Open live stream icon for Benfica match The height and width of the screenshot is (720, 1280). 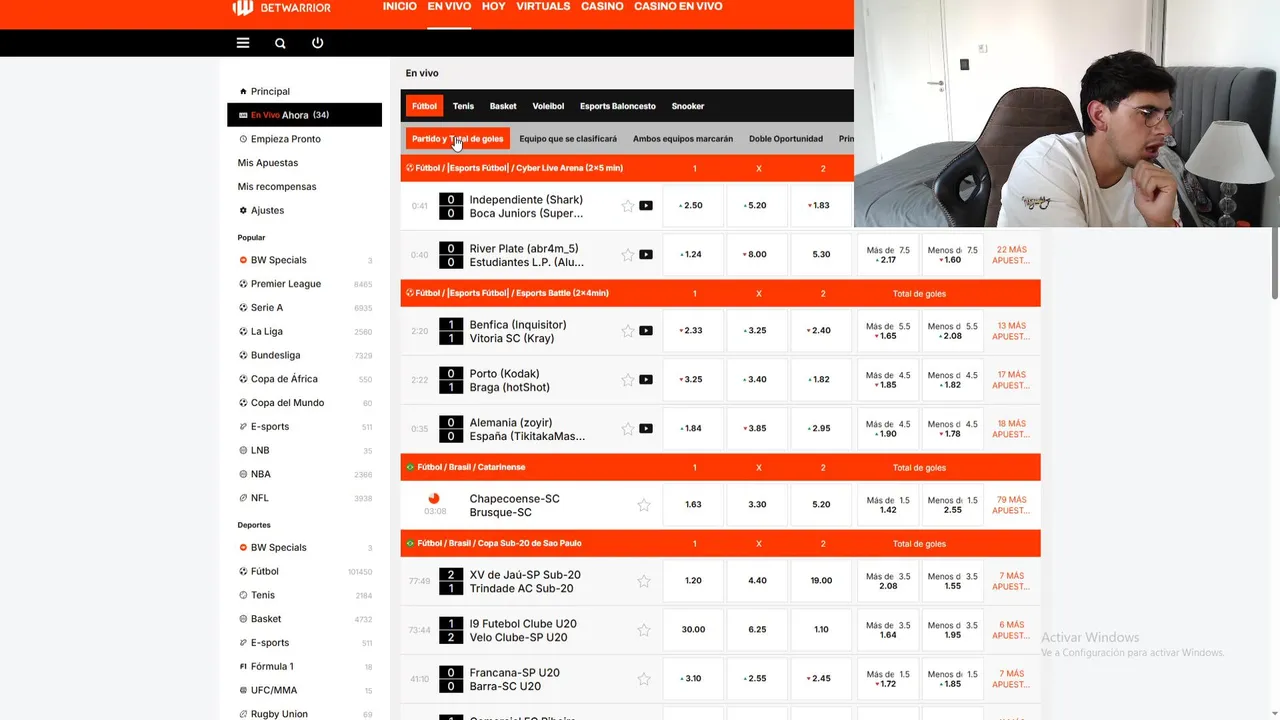pos(646,331)
